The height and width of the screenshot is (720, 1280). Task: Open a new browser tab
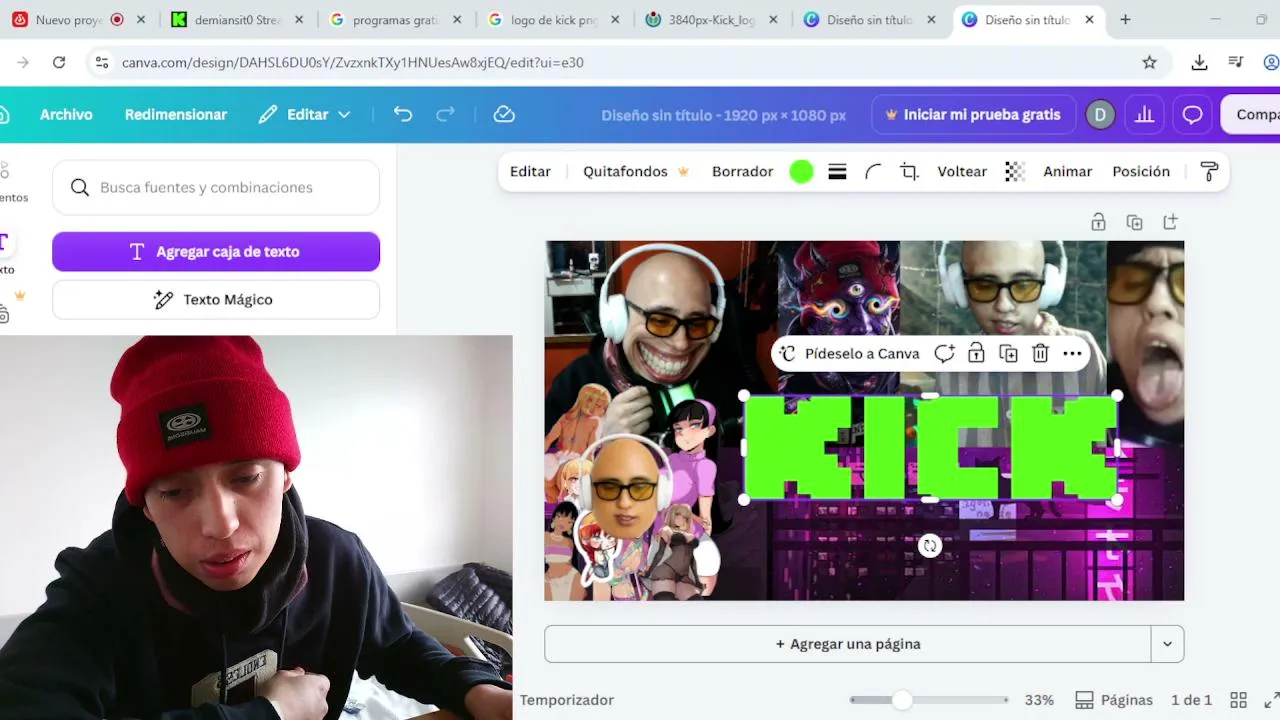[x=1125, y=19]
